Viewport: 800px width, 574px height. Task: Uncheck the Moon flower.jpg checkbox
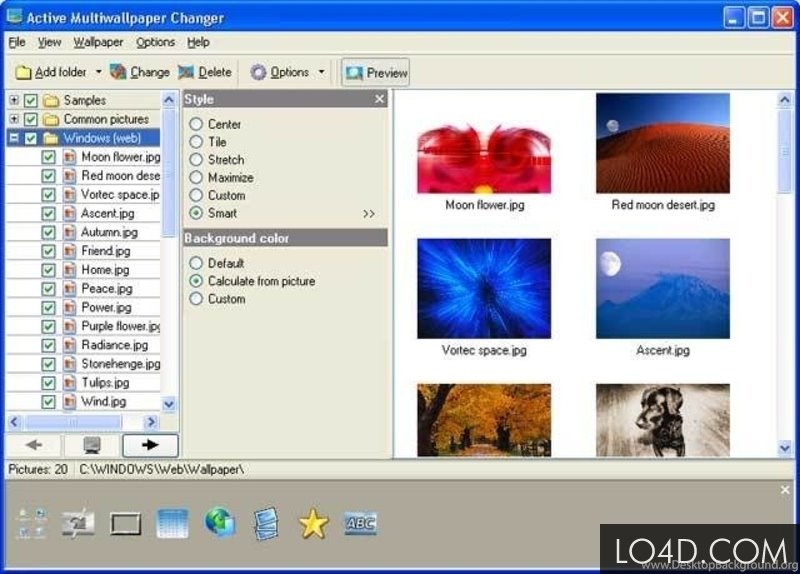(49, 157)
